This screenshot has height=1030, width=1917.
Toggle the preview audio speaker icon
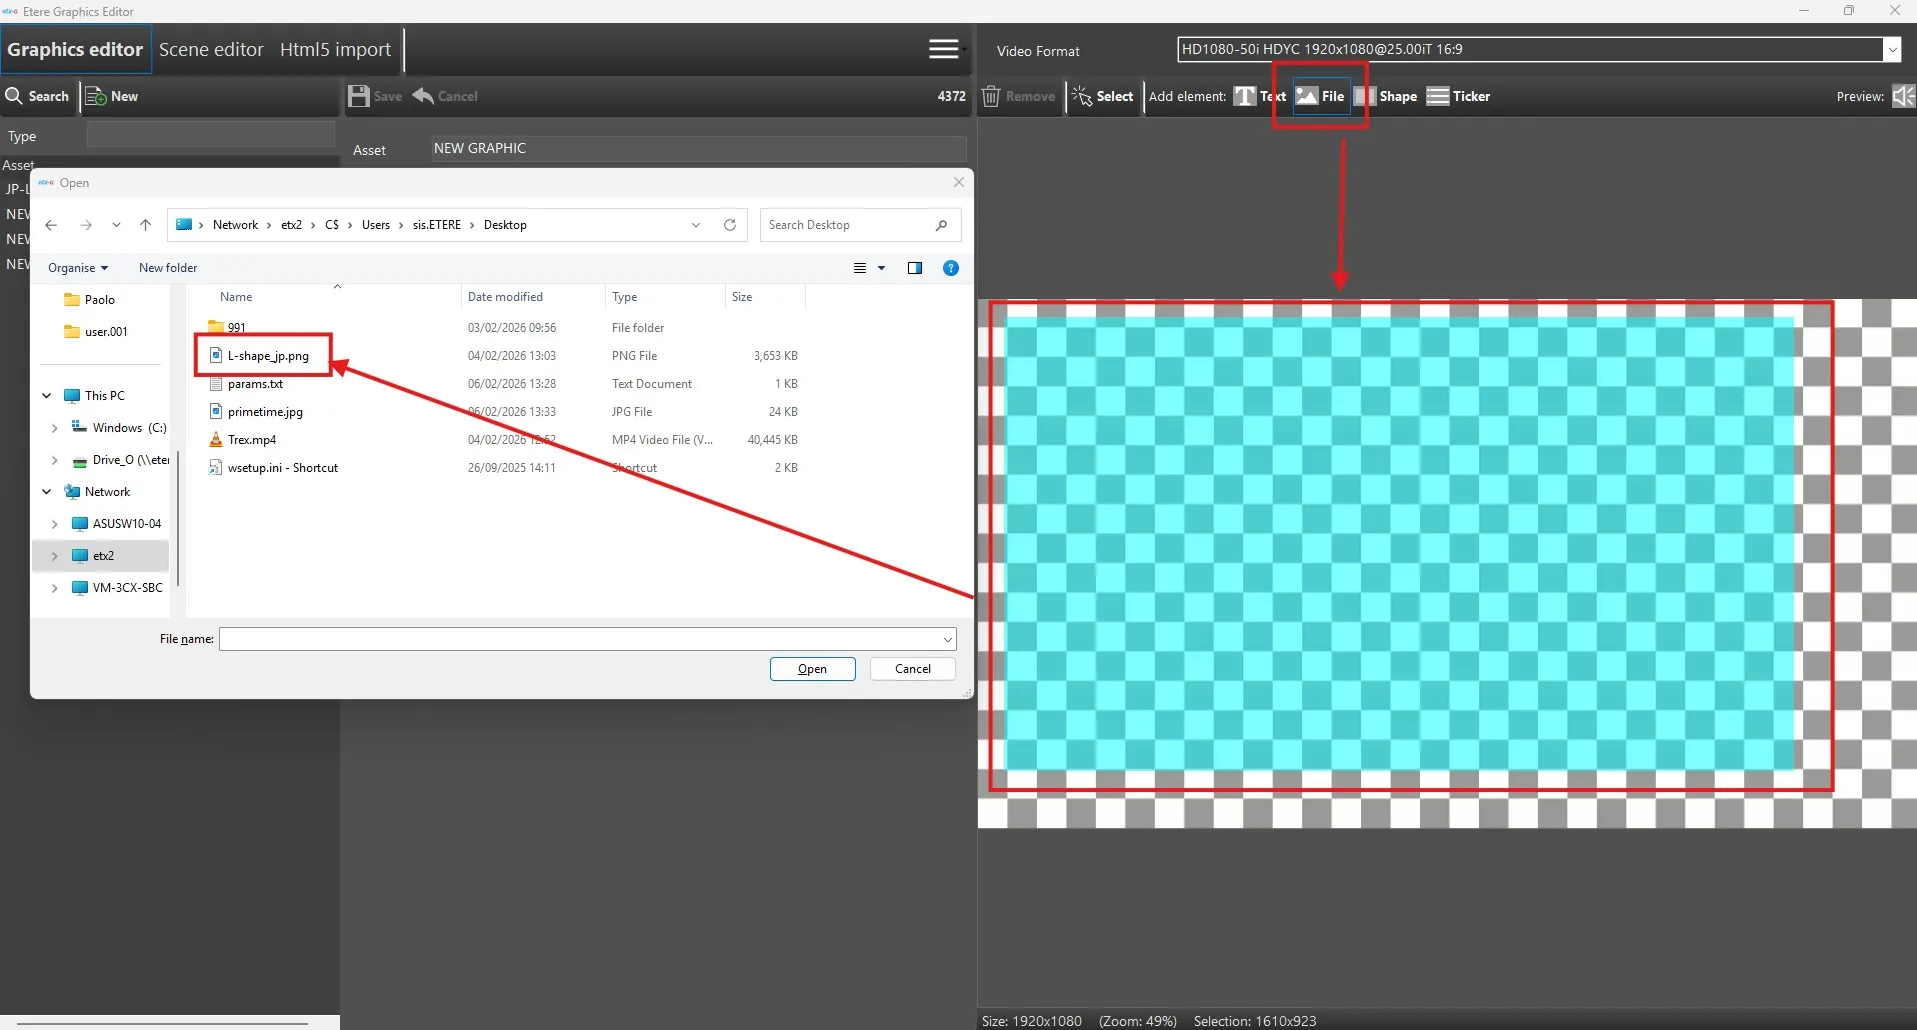pyautogui.click(x=1903, y=96)
